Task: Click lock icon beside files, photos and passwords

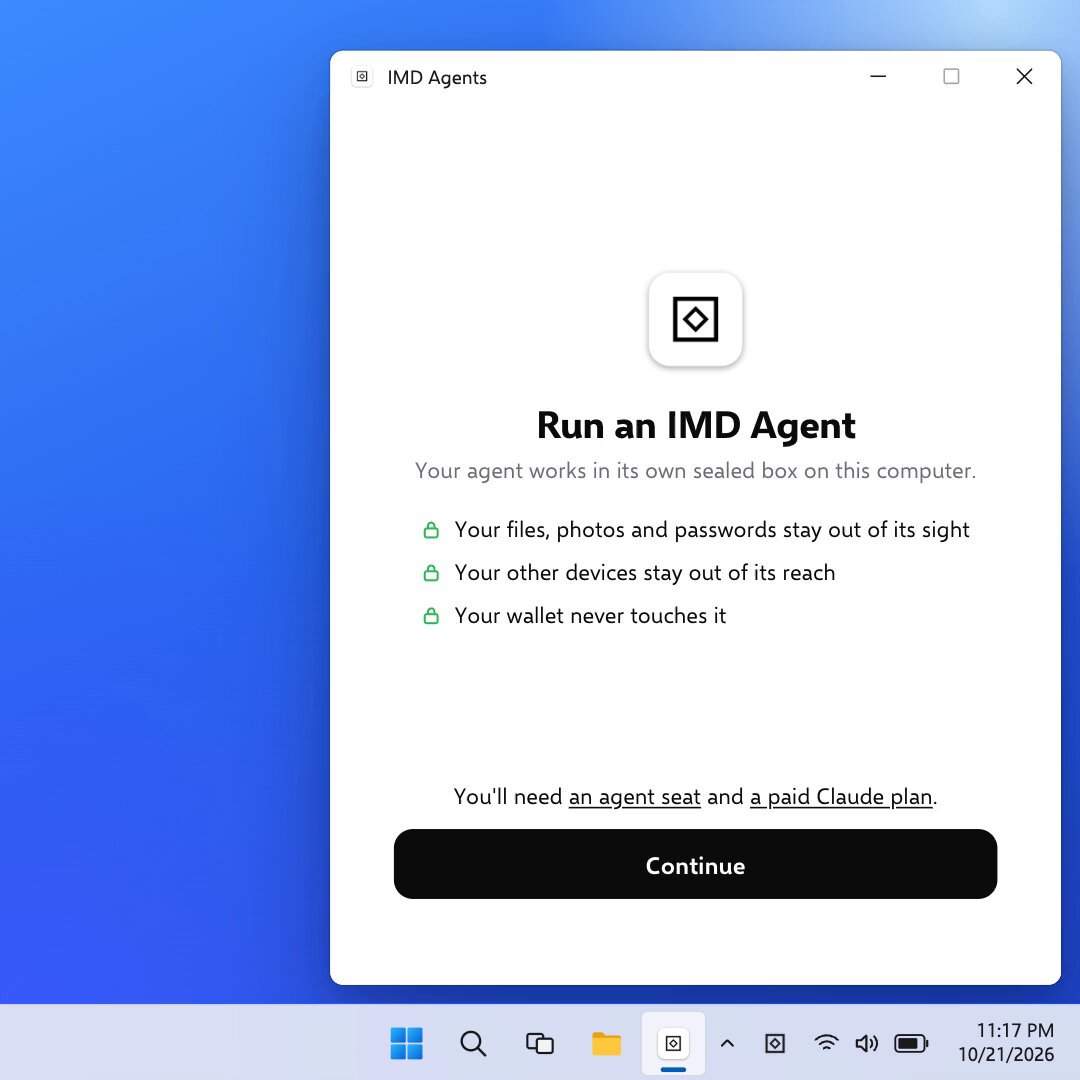Action: [431, 530]
